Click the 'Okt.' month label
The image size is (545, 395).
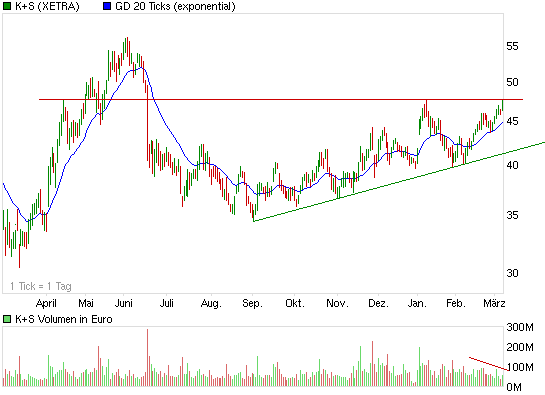[295, 303]
